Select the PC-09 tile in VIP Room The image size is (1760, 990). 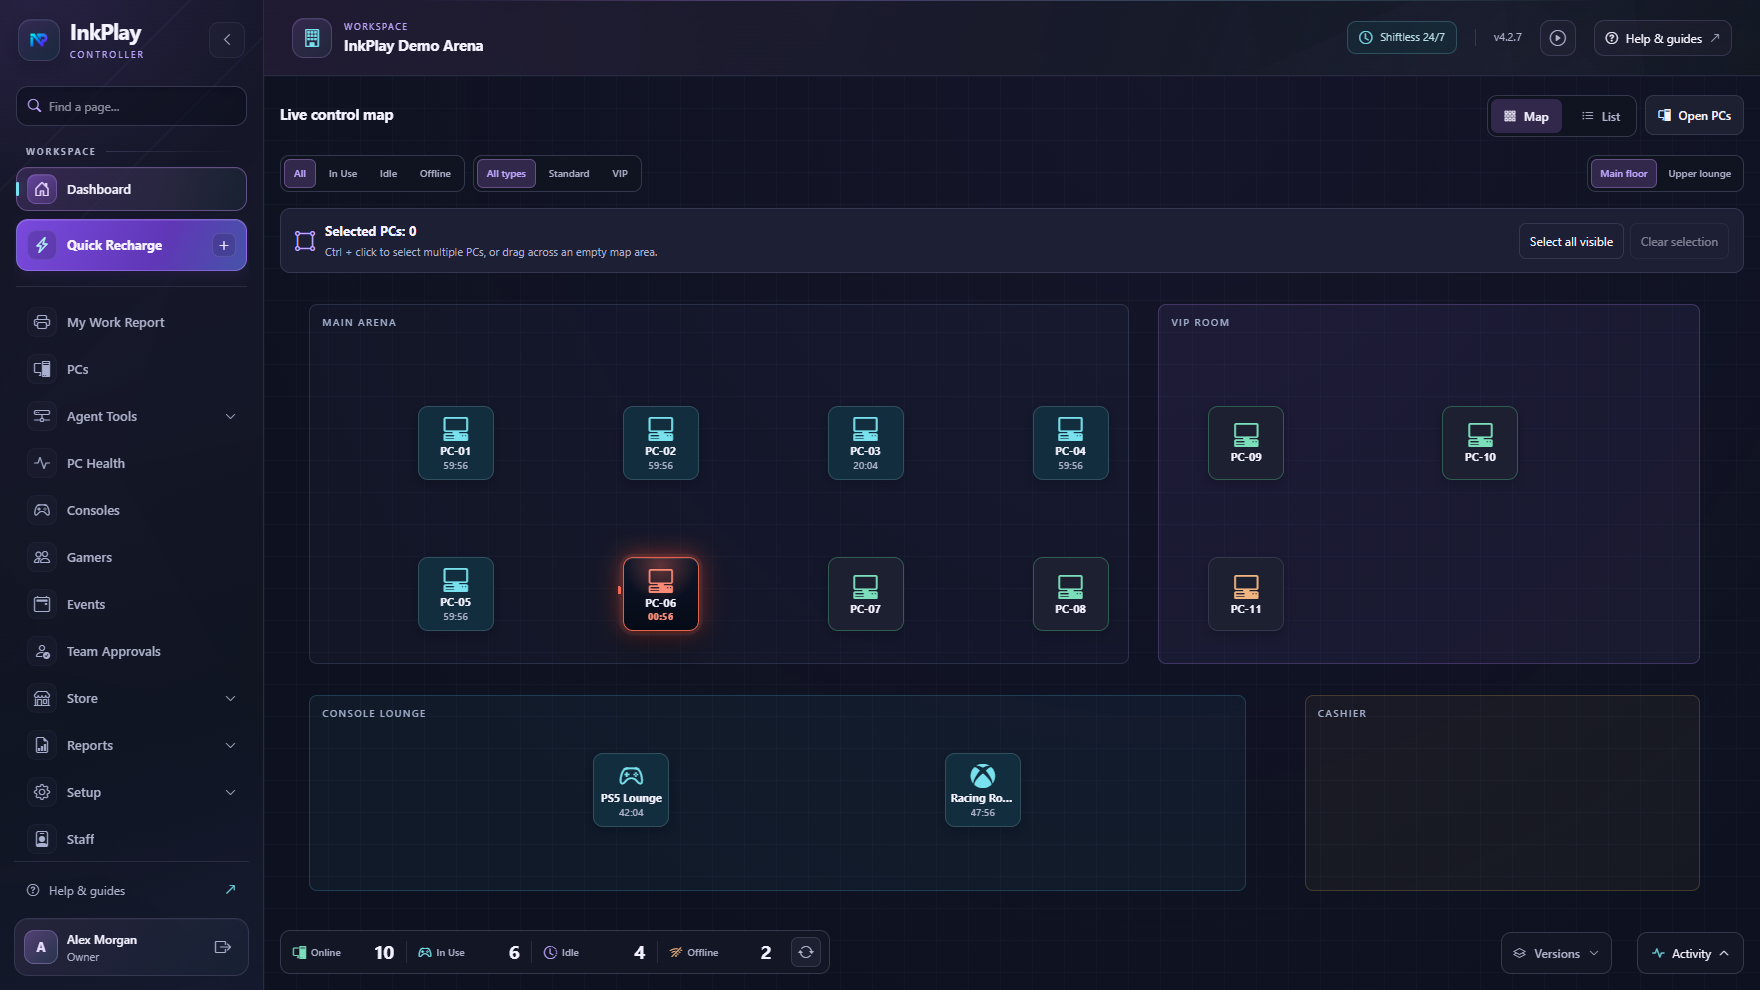coord(1246,443)
